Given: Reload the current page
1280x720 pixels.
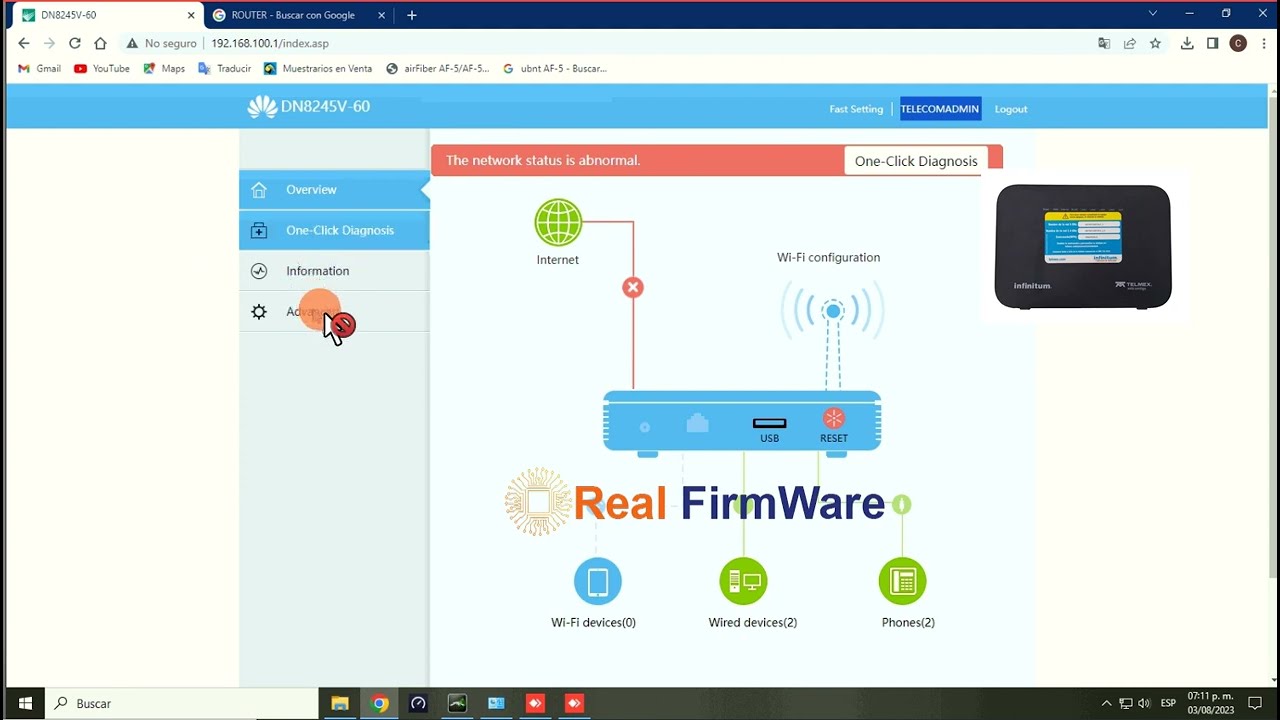Looking at the screenshot, I should (74, 43).
